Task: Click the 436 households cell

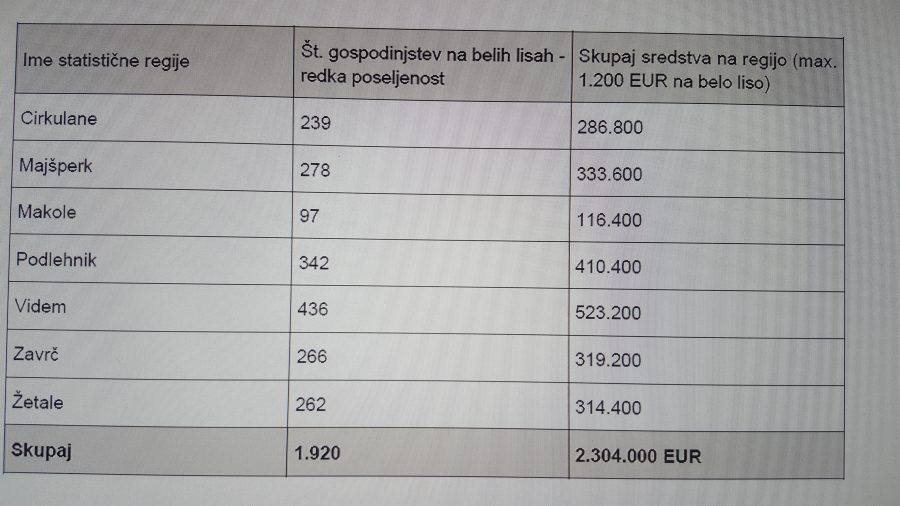Action: pos(313,310)
